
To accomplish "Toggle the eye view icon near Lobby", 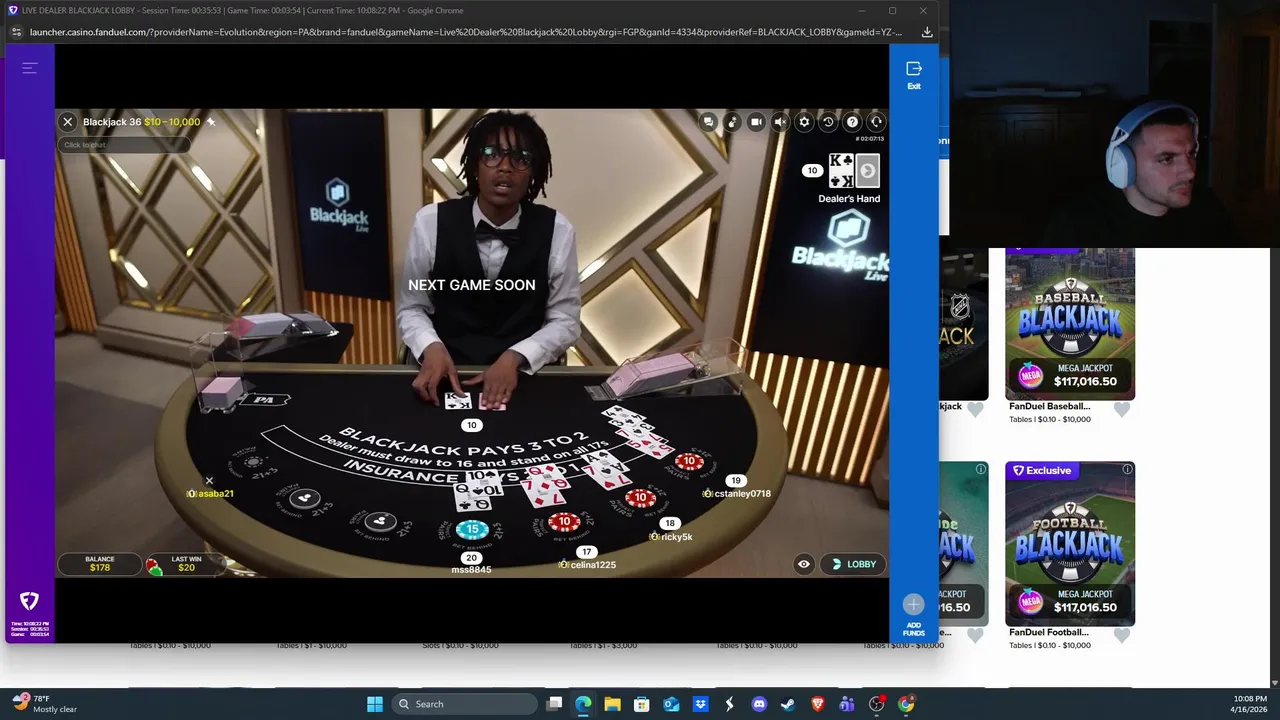I will click(804, 564).
